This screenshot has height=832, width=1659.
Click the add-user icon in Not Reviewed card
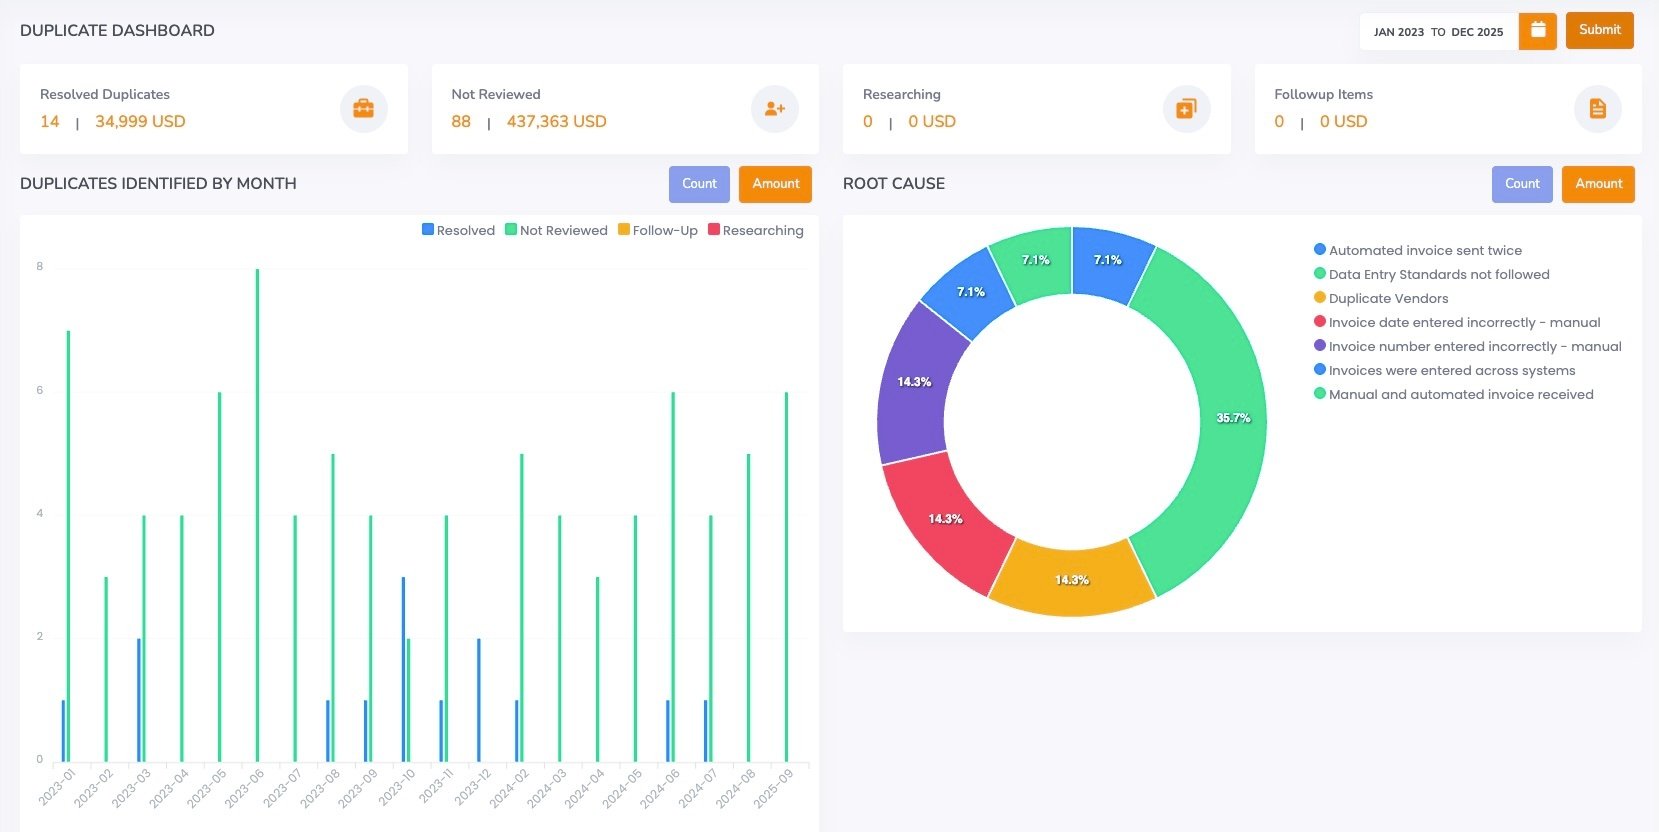tap(775, 108)
